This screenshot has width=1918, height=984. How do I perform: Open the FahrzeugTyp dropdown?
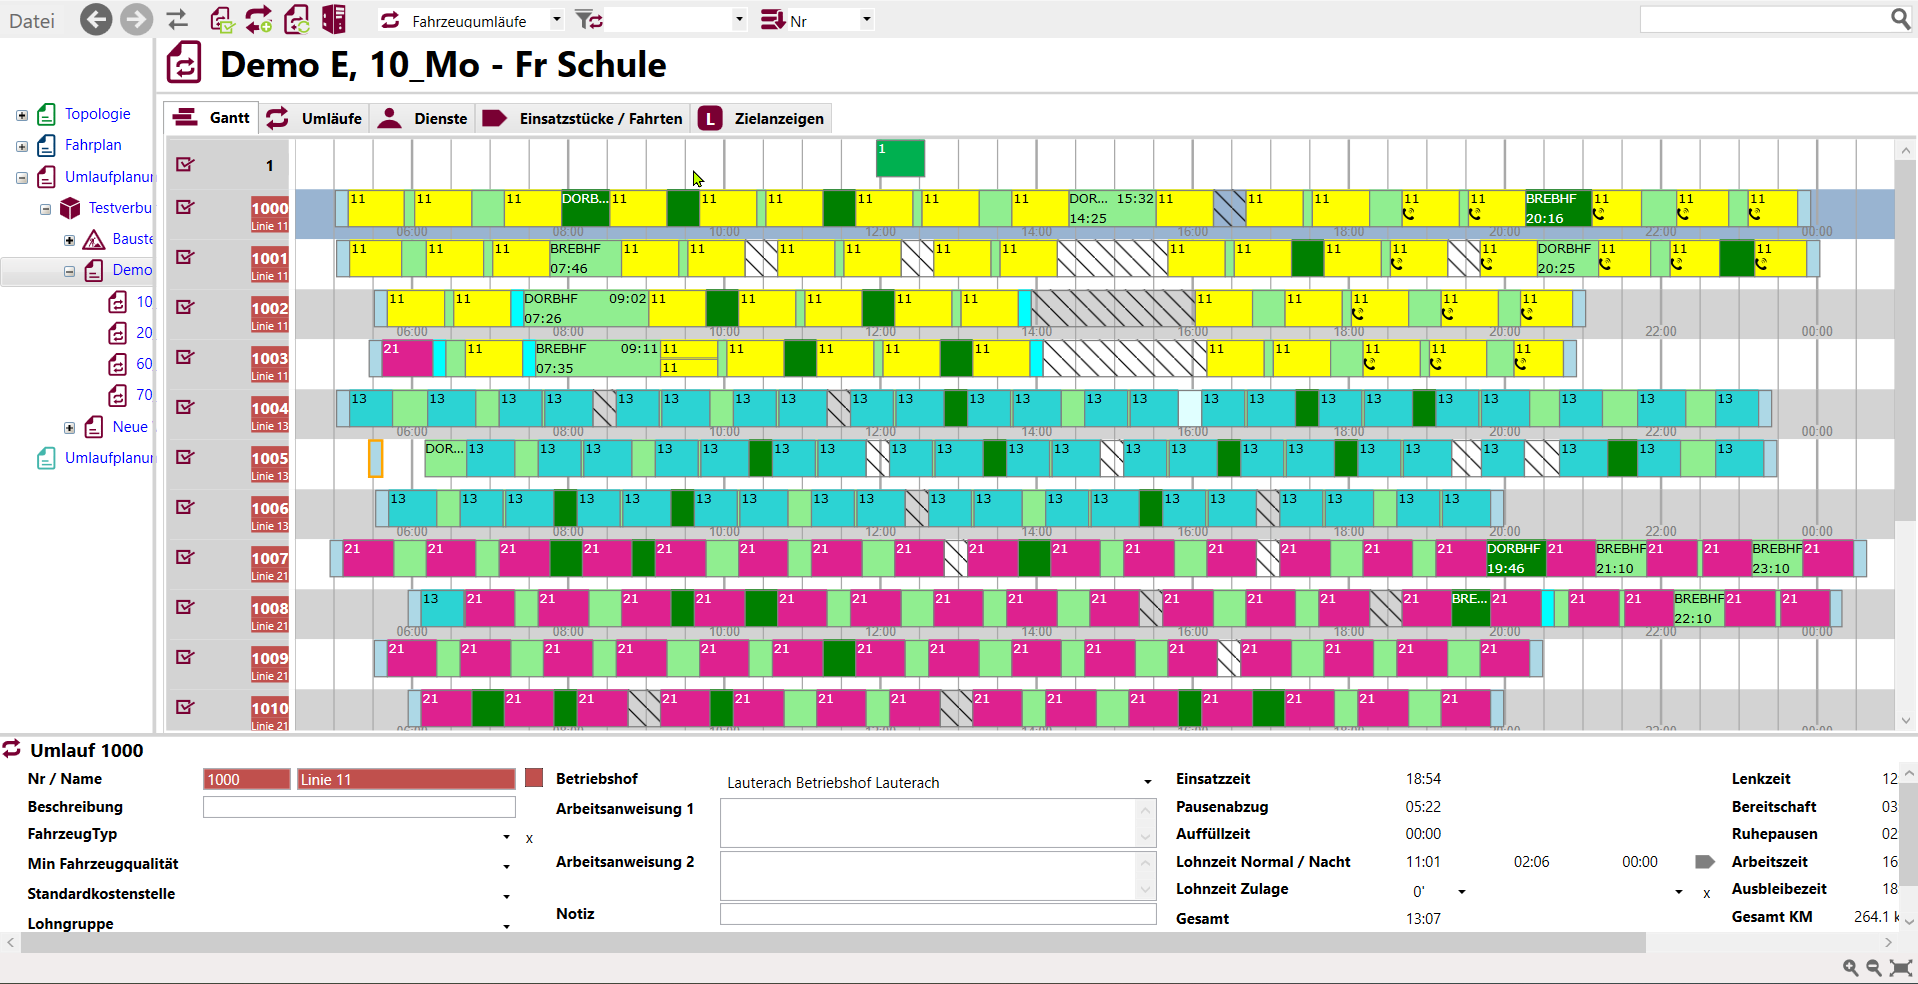(506, 837)
